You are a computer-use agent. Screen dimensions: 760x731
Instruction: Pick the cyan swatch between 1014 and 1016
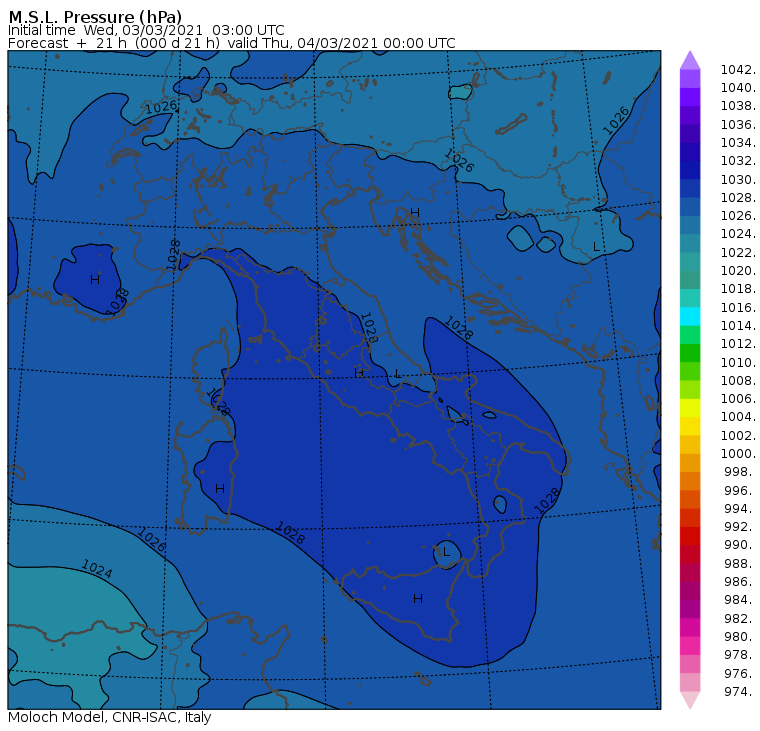pyautogui.click(x=690, y=317)
